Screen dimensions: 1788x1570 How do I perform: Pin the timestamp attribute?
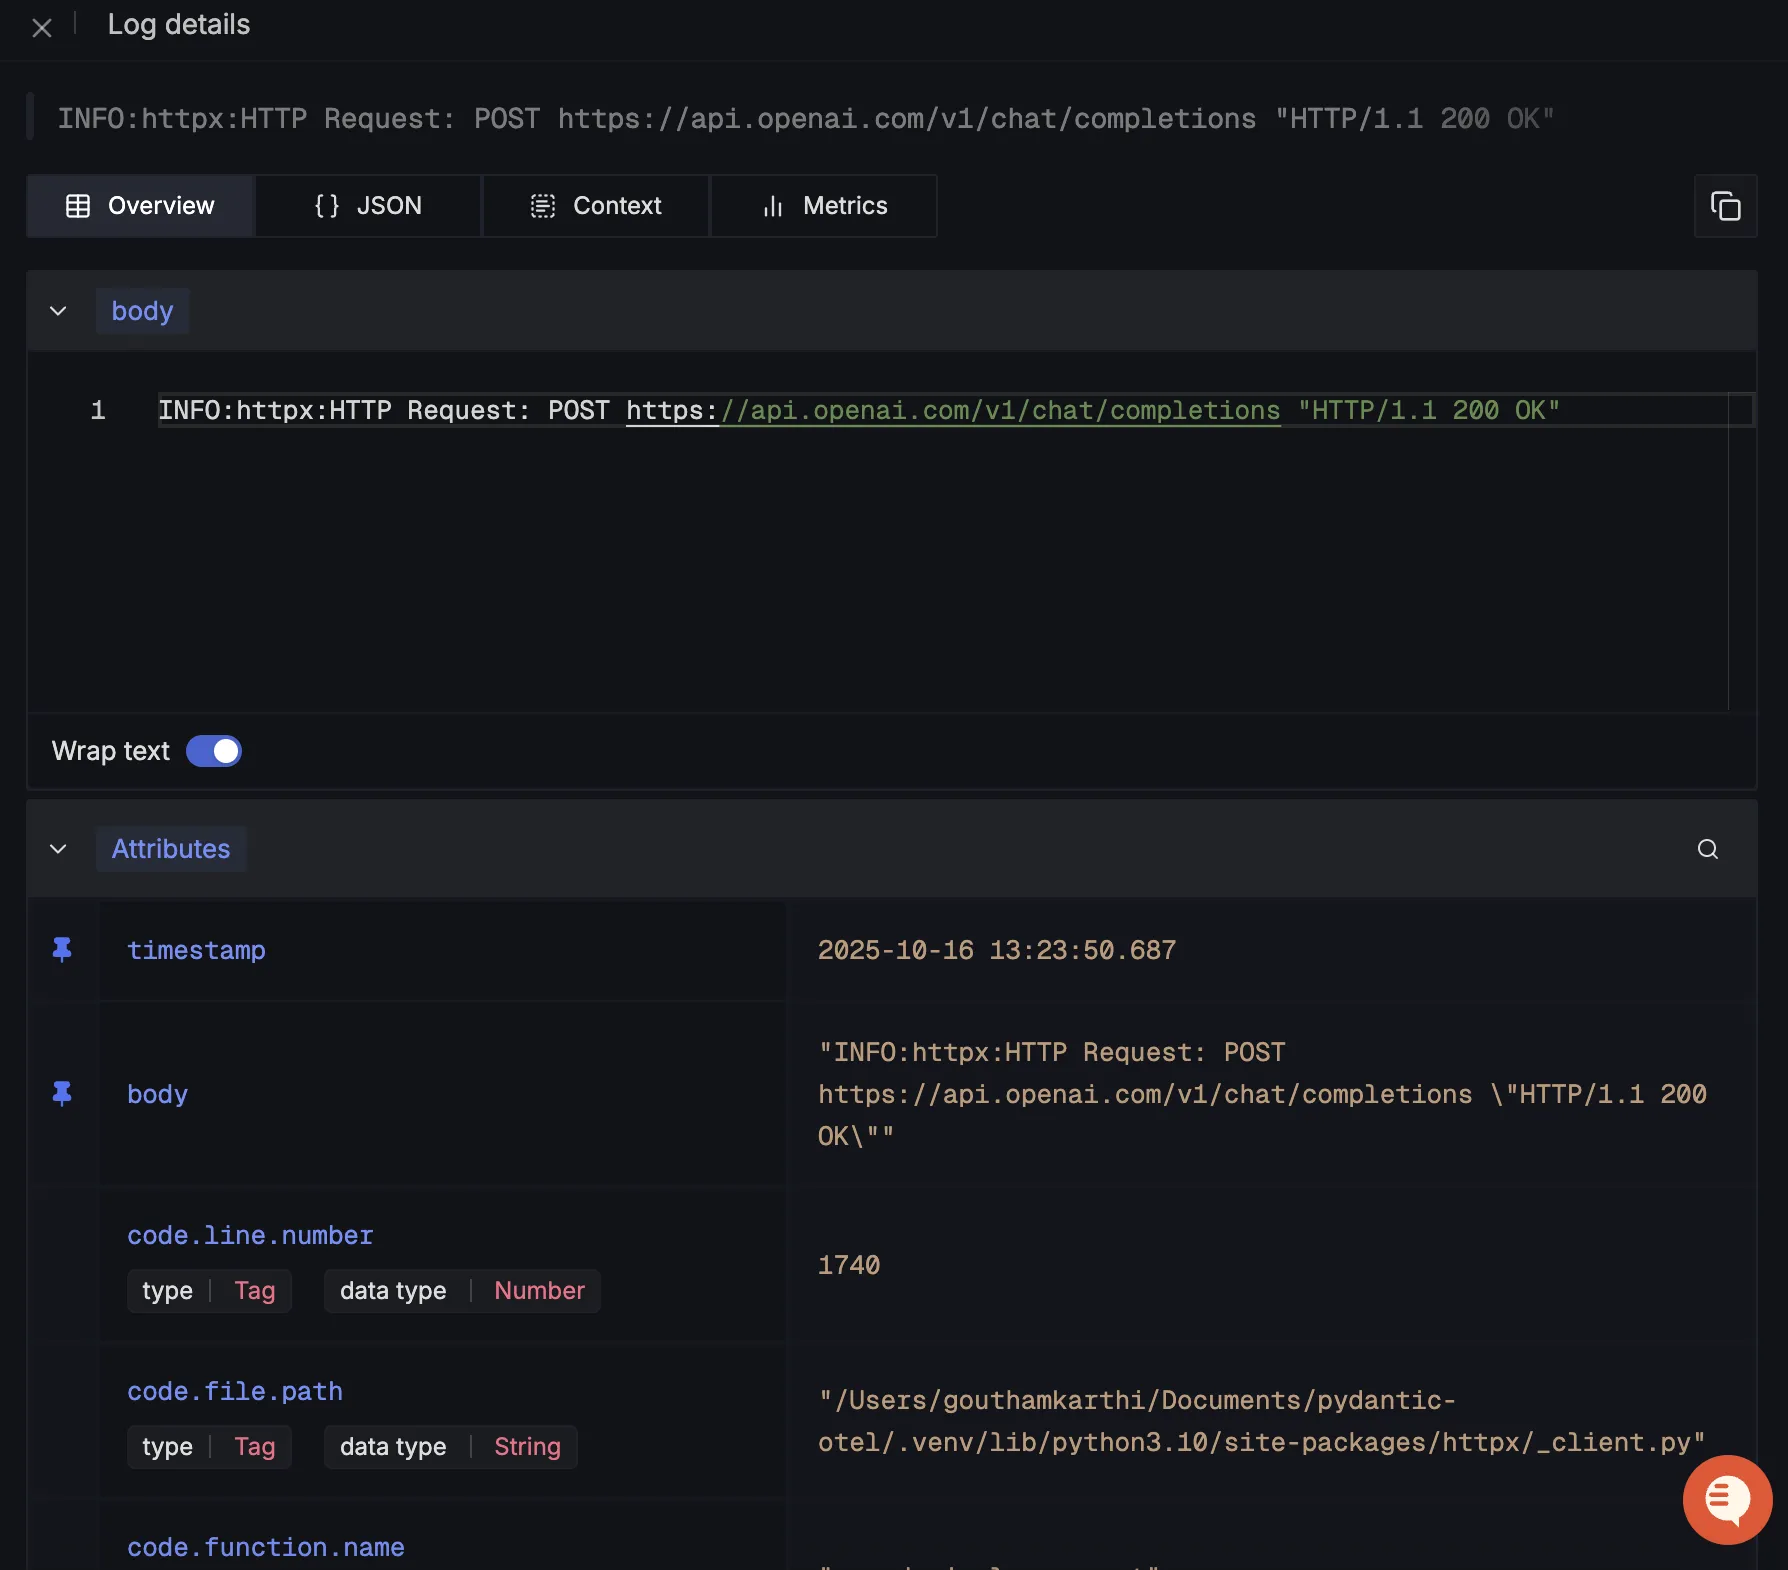(x=62, y=950)
